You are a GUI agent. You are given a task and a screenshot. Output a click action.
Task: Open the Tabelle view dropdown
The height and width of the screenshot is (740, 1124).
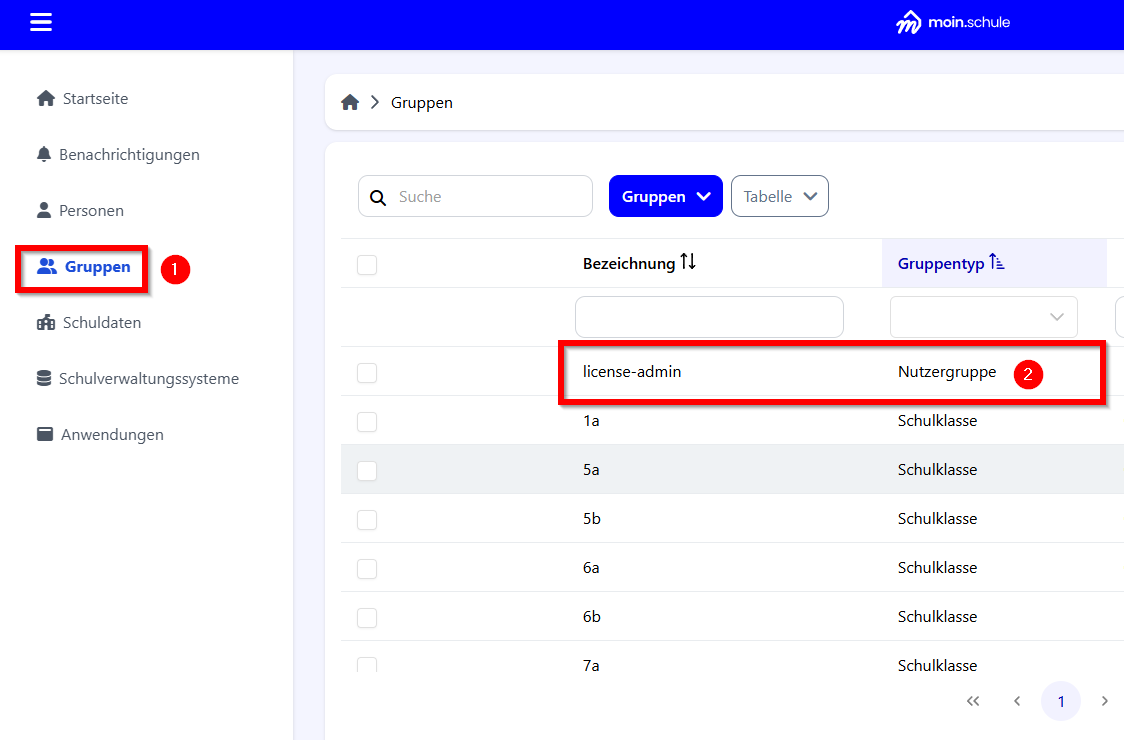pos(779,197)
